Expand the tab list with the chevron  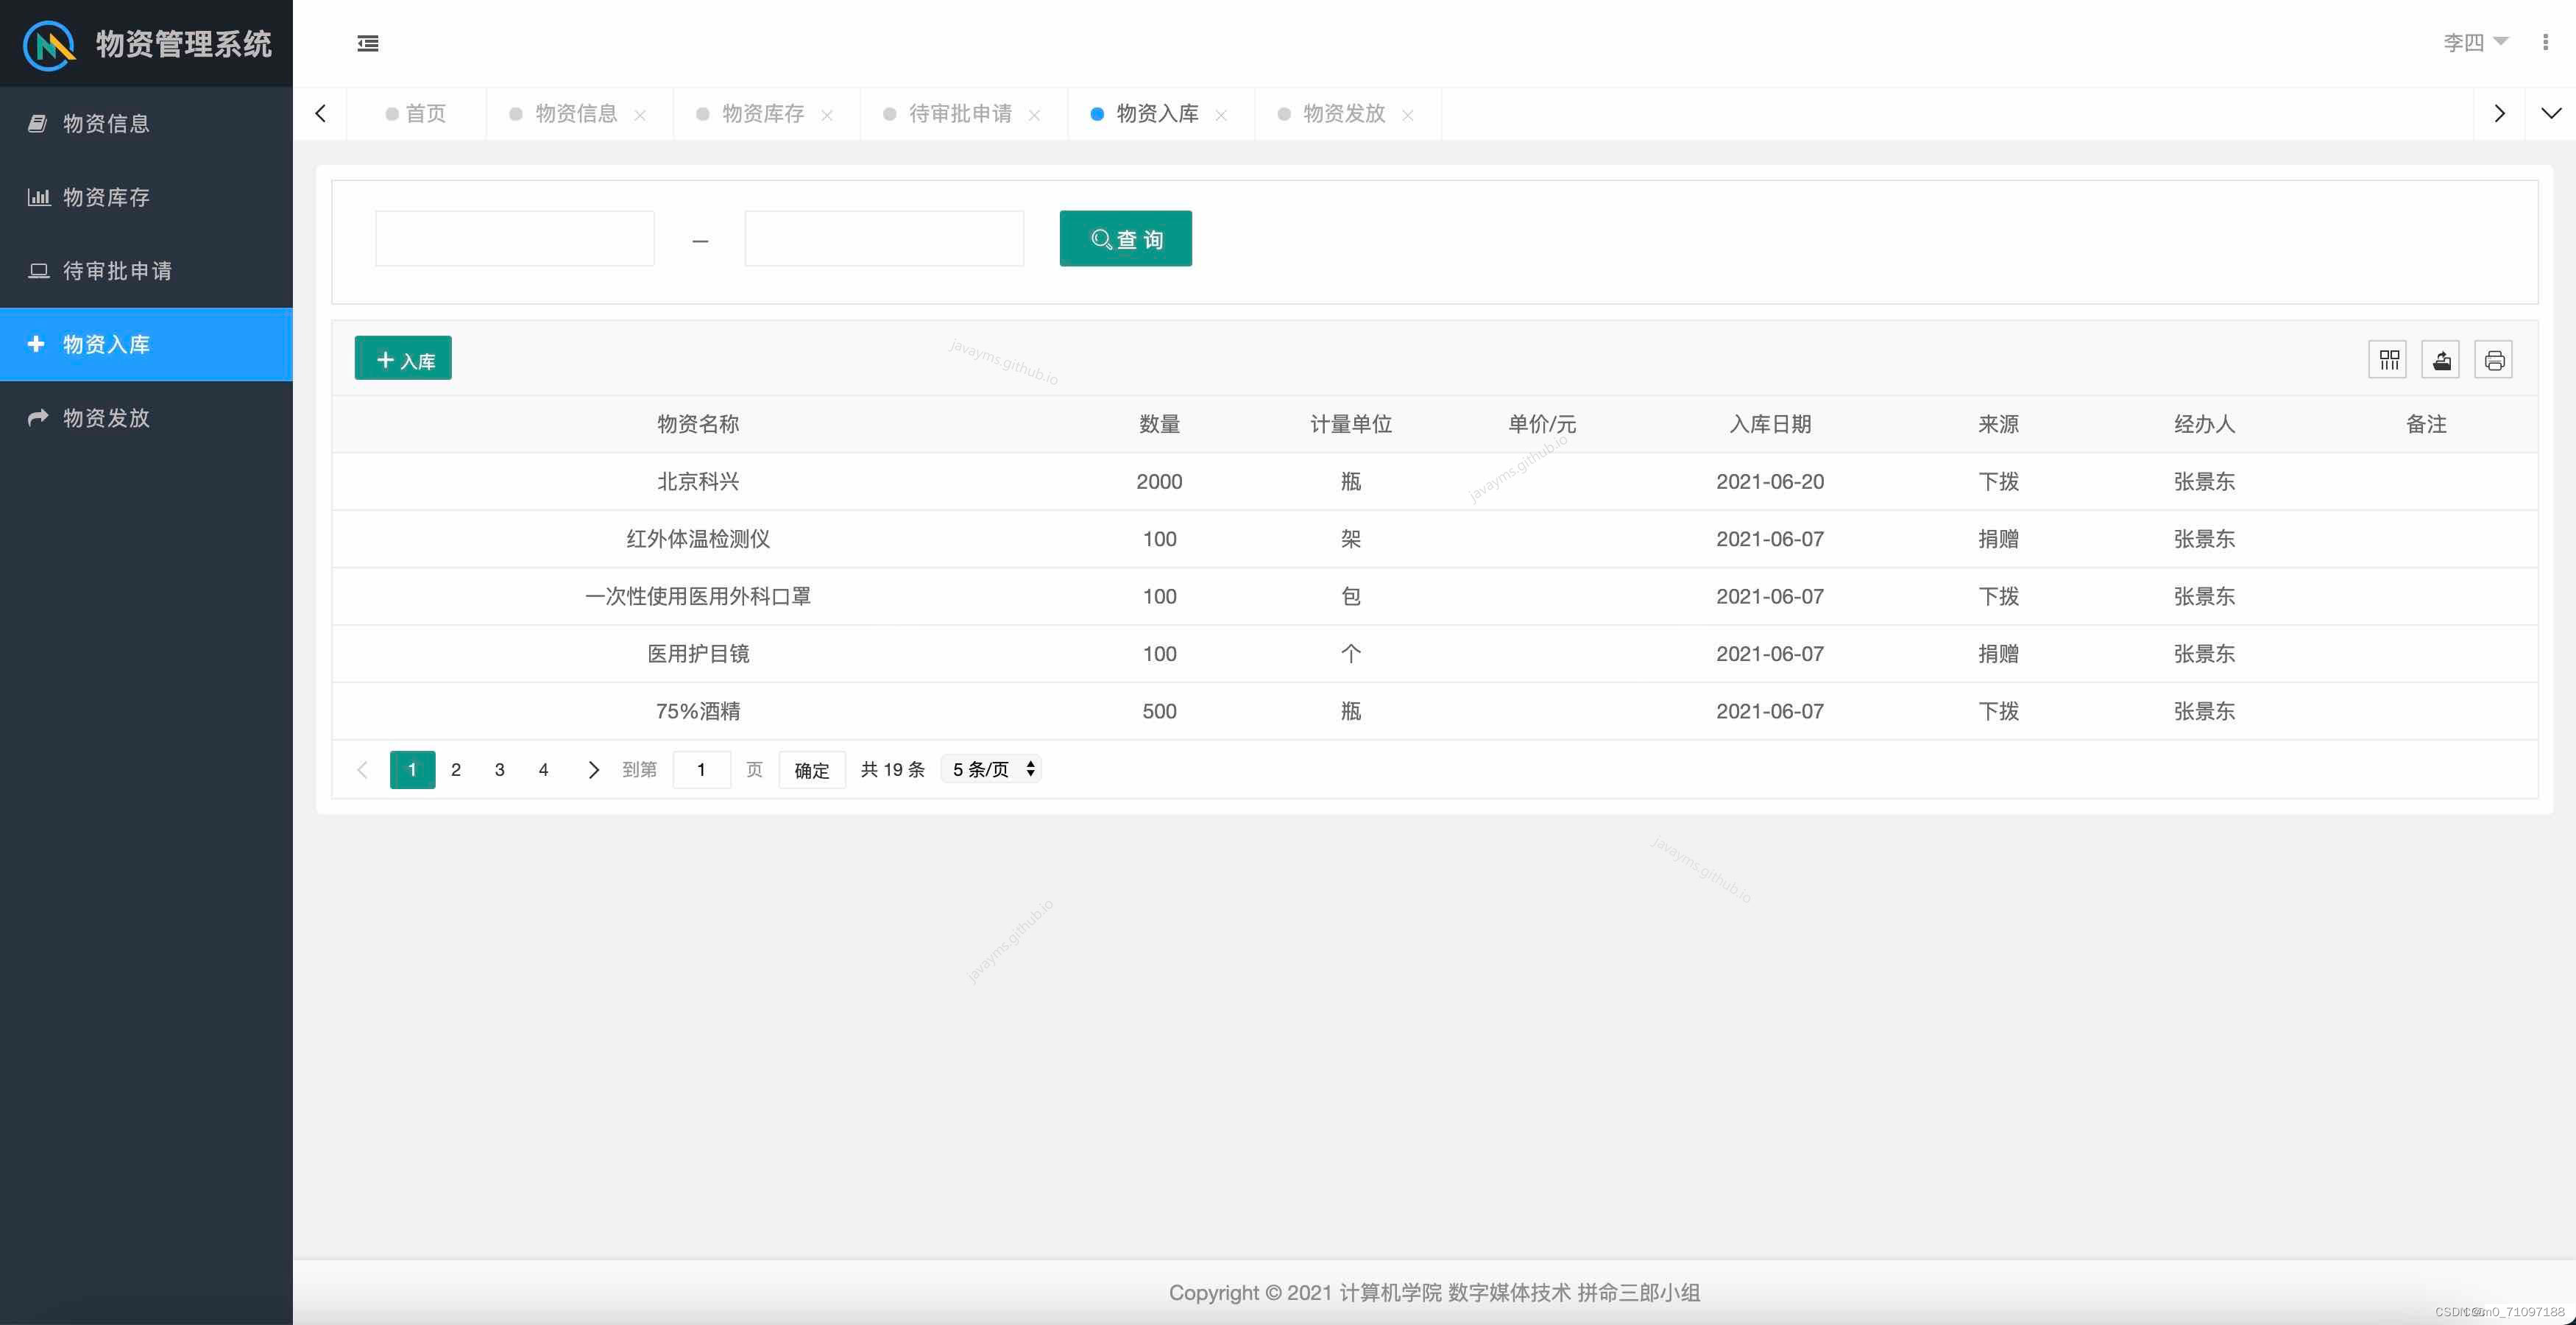tap(2551, 113)
